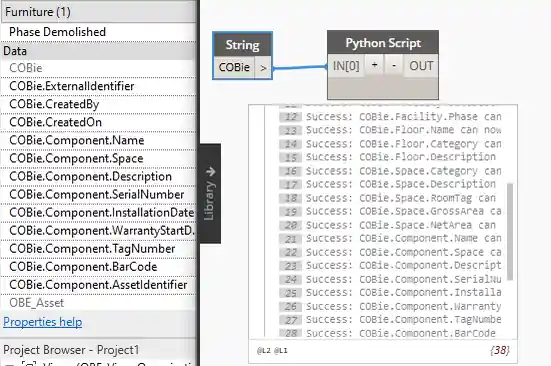Select the String node title

pos(242,45)
